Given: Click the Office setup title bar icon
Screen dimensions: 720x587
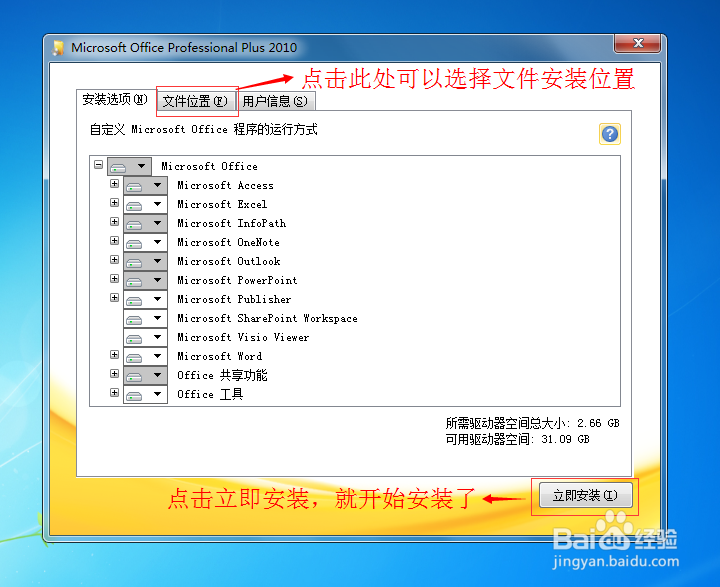Looking at the screenshot, I should point(58,47).
